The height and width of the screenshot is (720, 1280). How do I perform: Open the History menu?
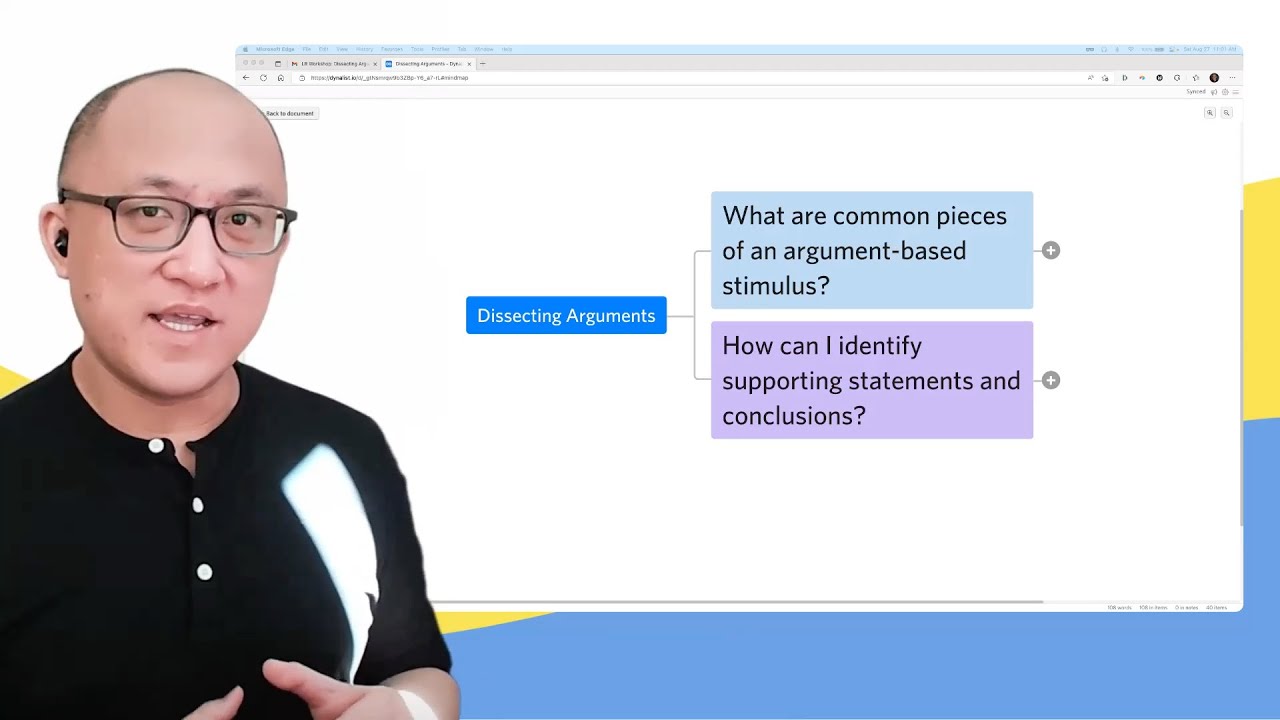(x=364, y=49)
